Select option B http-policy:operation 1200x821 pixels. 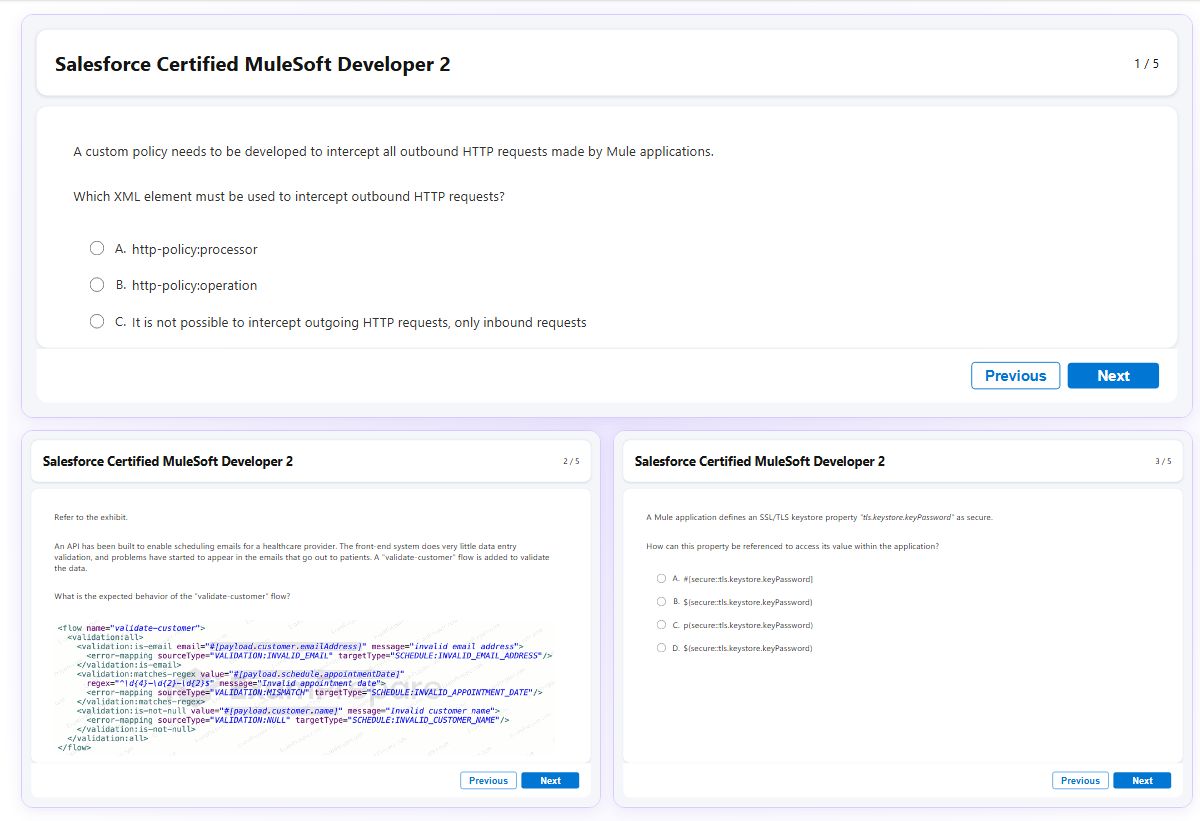(x=97, y=285)
